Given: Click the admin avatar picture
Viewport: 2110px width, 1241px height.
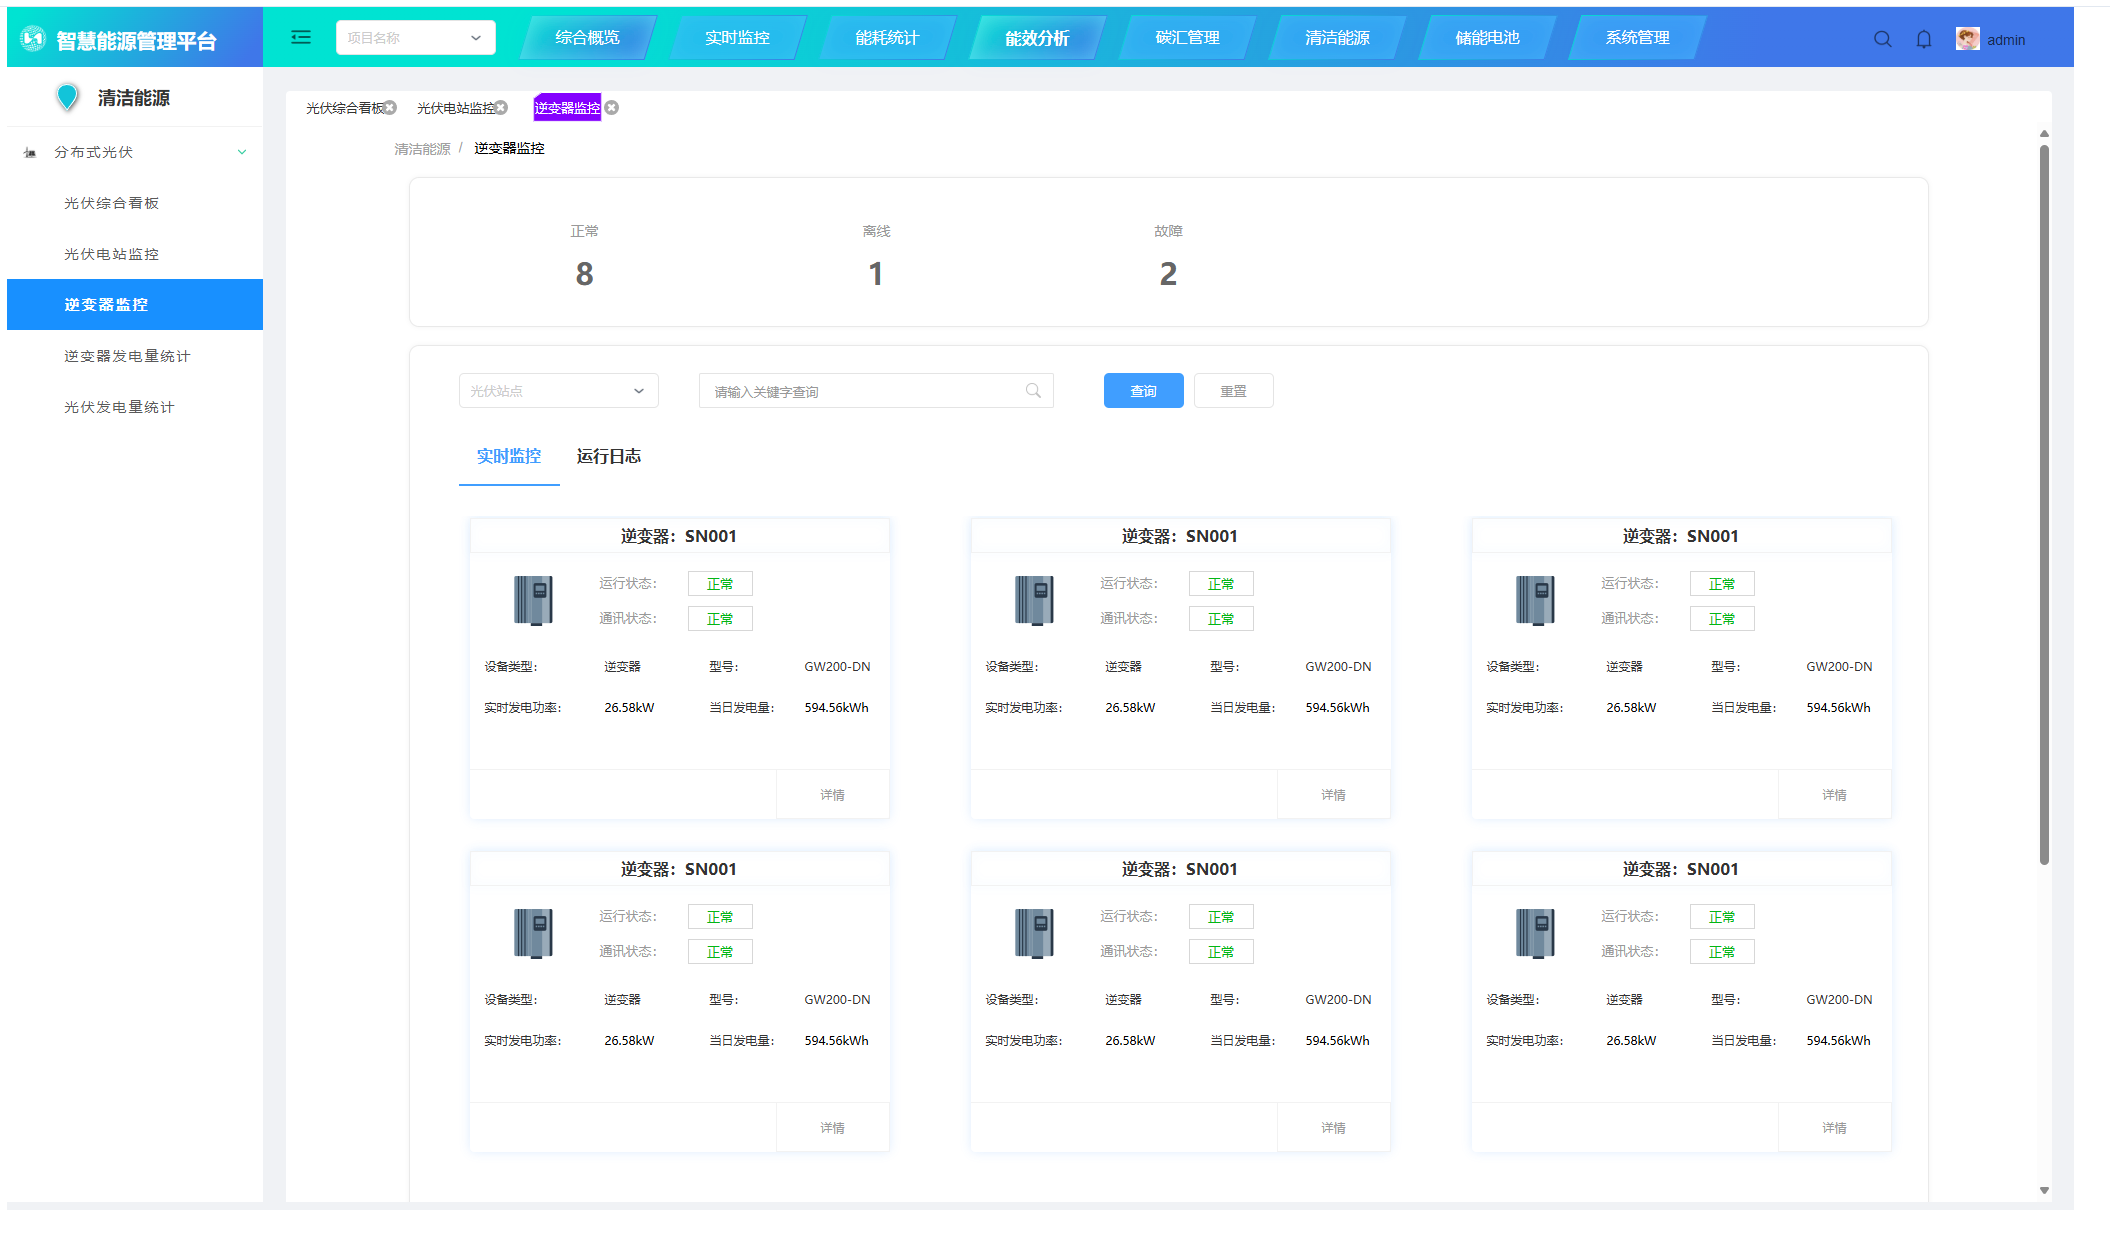Looking at the screenshot, I should pos(1967,39).
